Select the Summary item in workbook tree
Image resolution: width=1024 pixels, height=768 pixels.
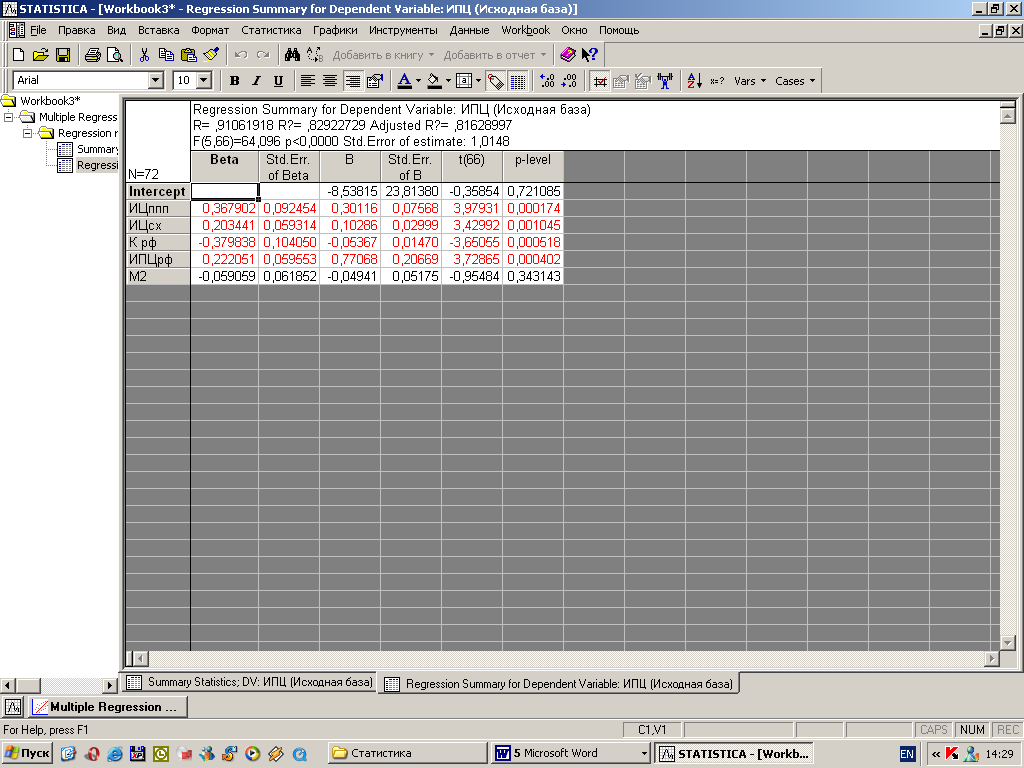click(97, 149)
